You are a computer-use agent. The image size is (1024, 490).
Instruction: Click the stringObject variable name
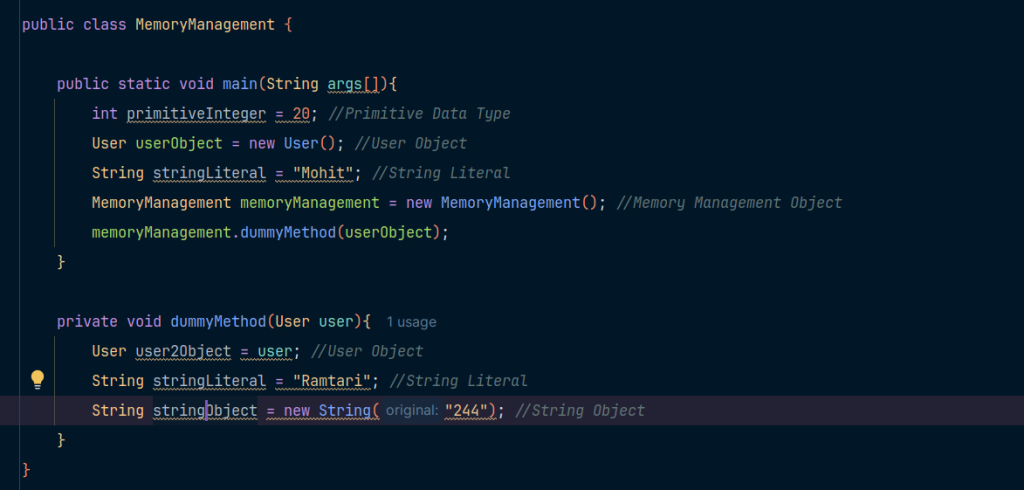(205, 410)
